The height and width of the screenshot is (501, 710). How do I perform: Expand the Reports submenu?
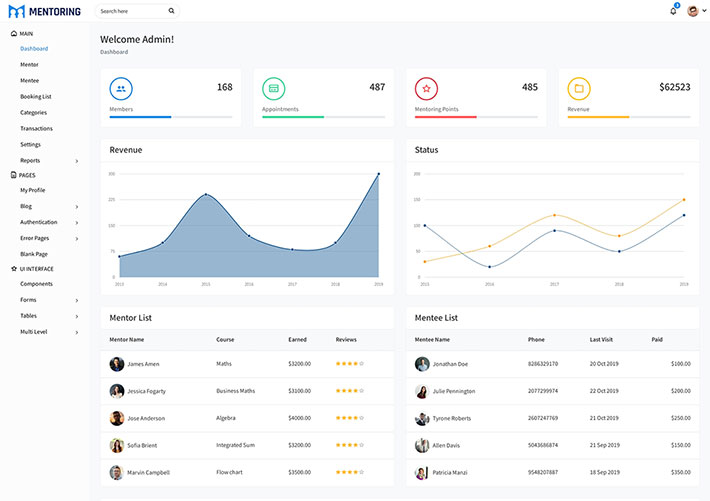click(77, 161)
